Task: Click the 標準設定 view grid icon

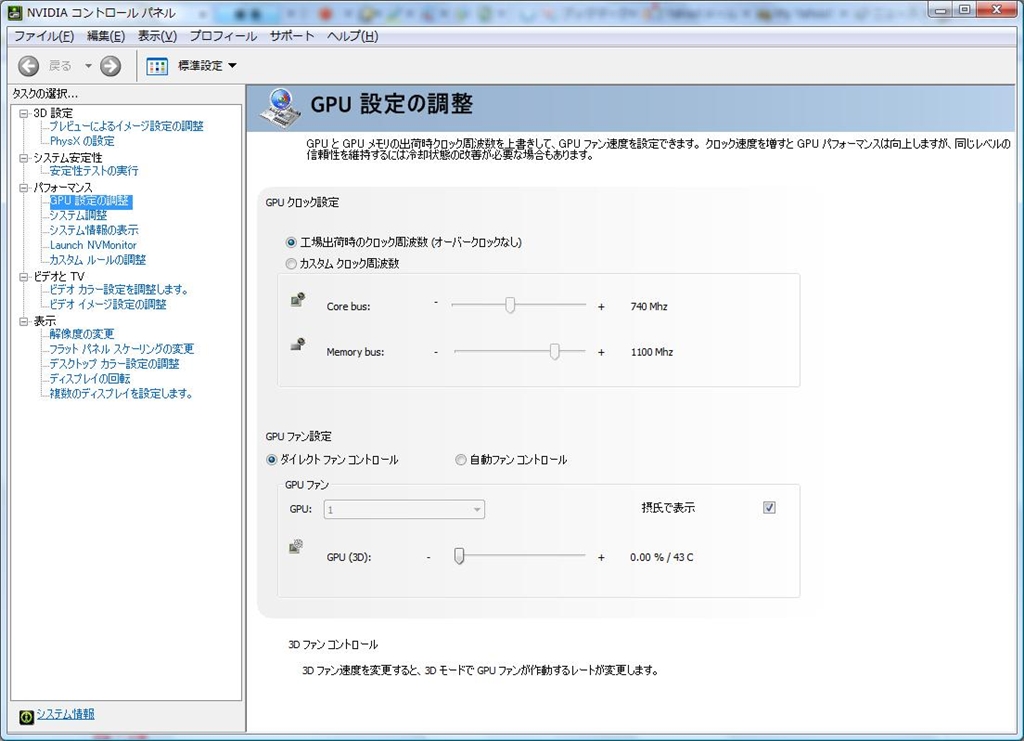Action: coord(157,66)
